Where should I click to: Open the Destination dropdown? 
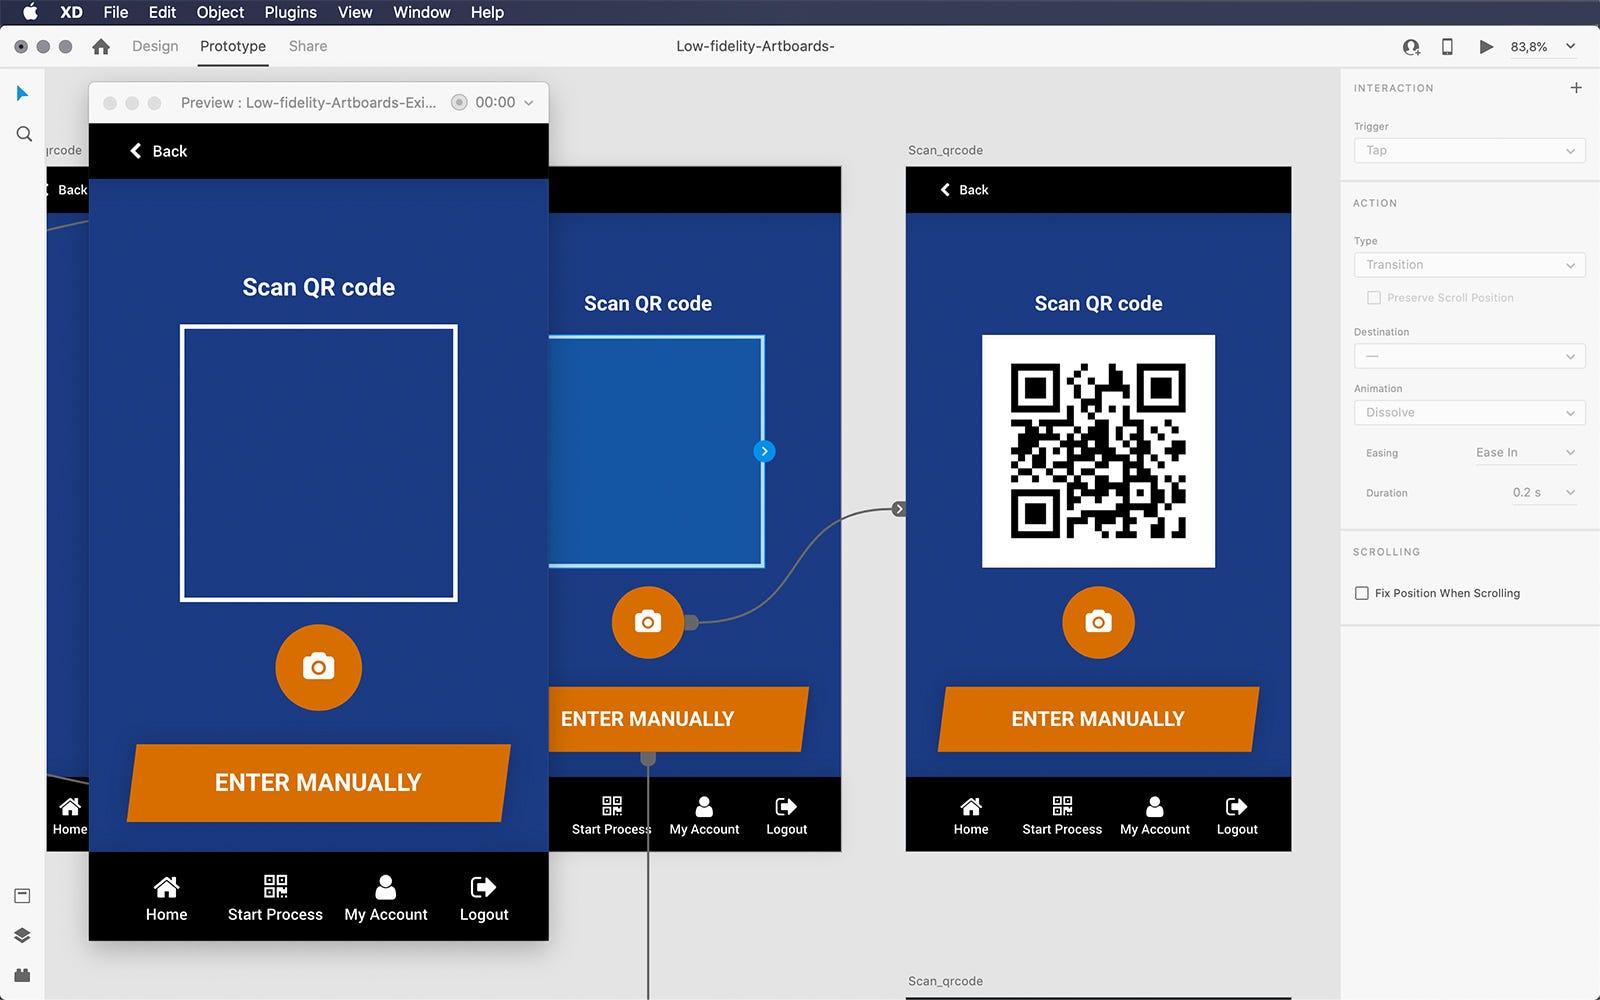click(1469, 356)
